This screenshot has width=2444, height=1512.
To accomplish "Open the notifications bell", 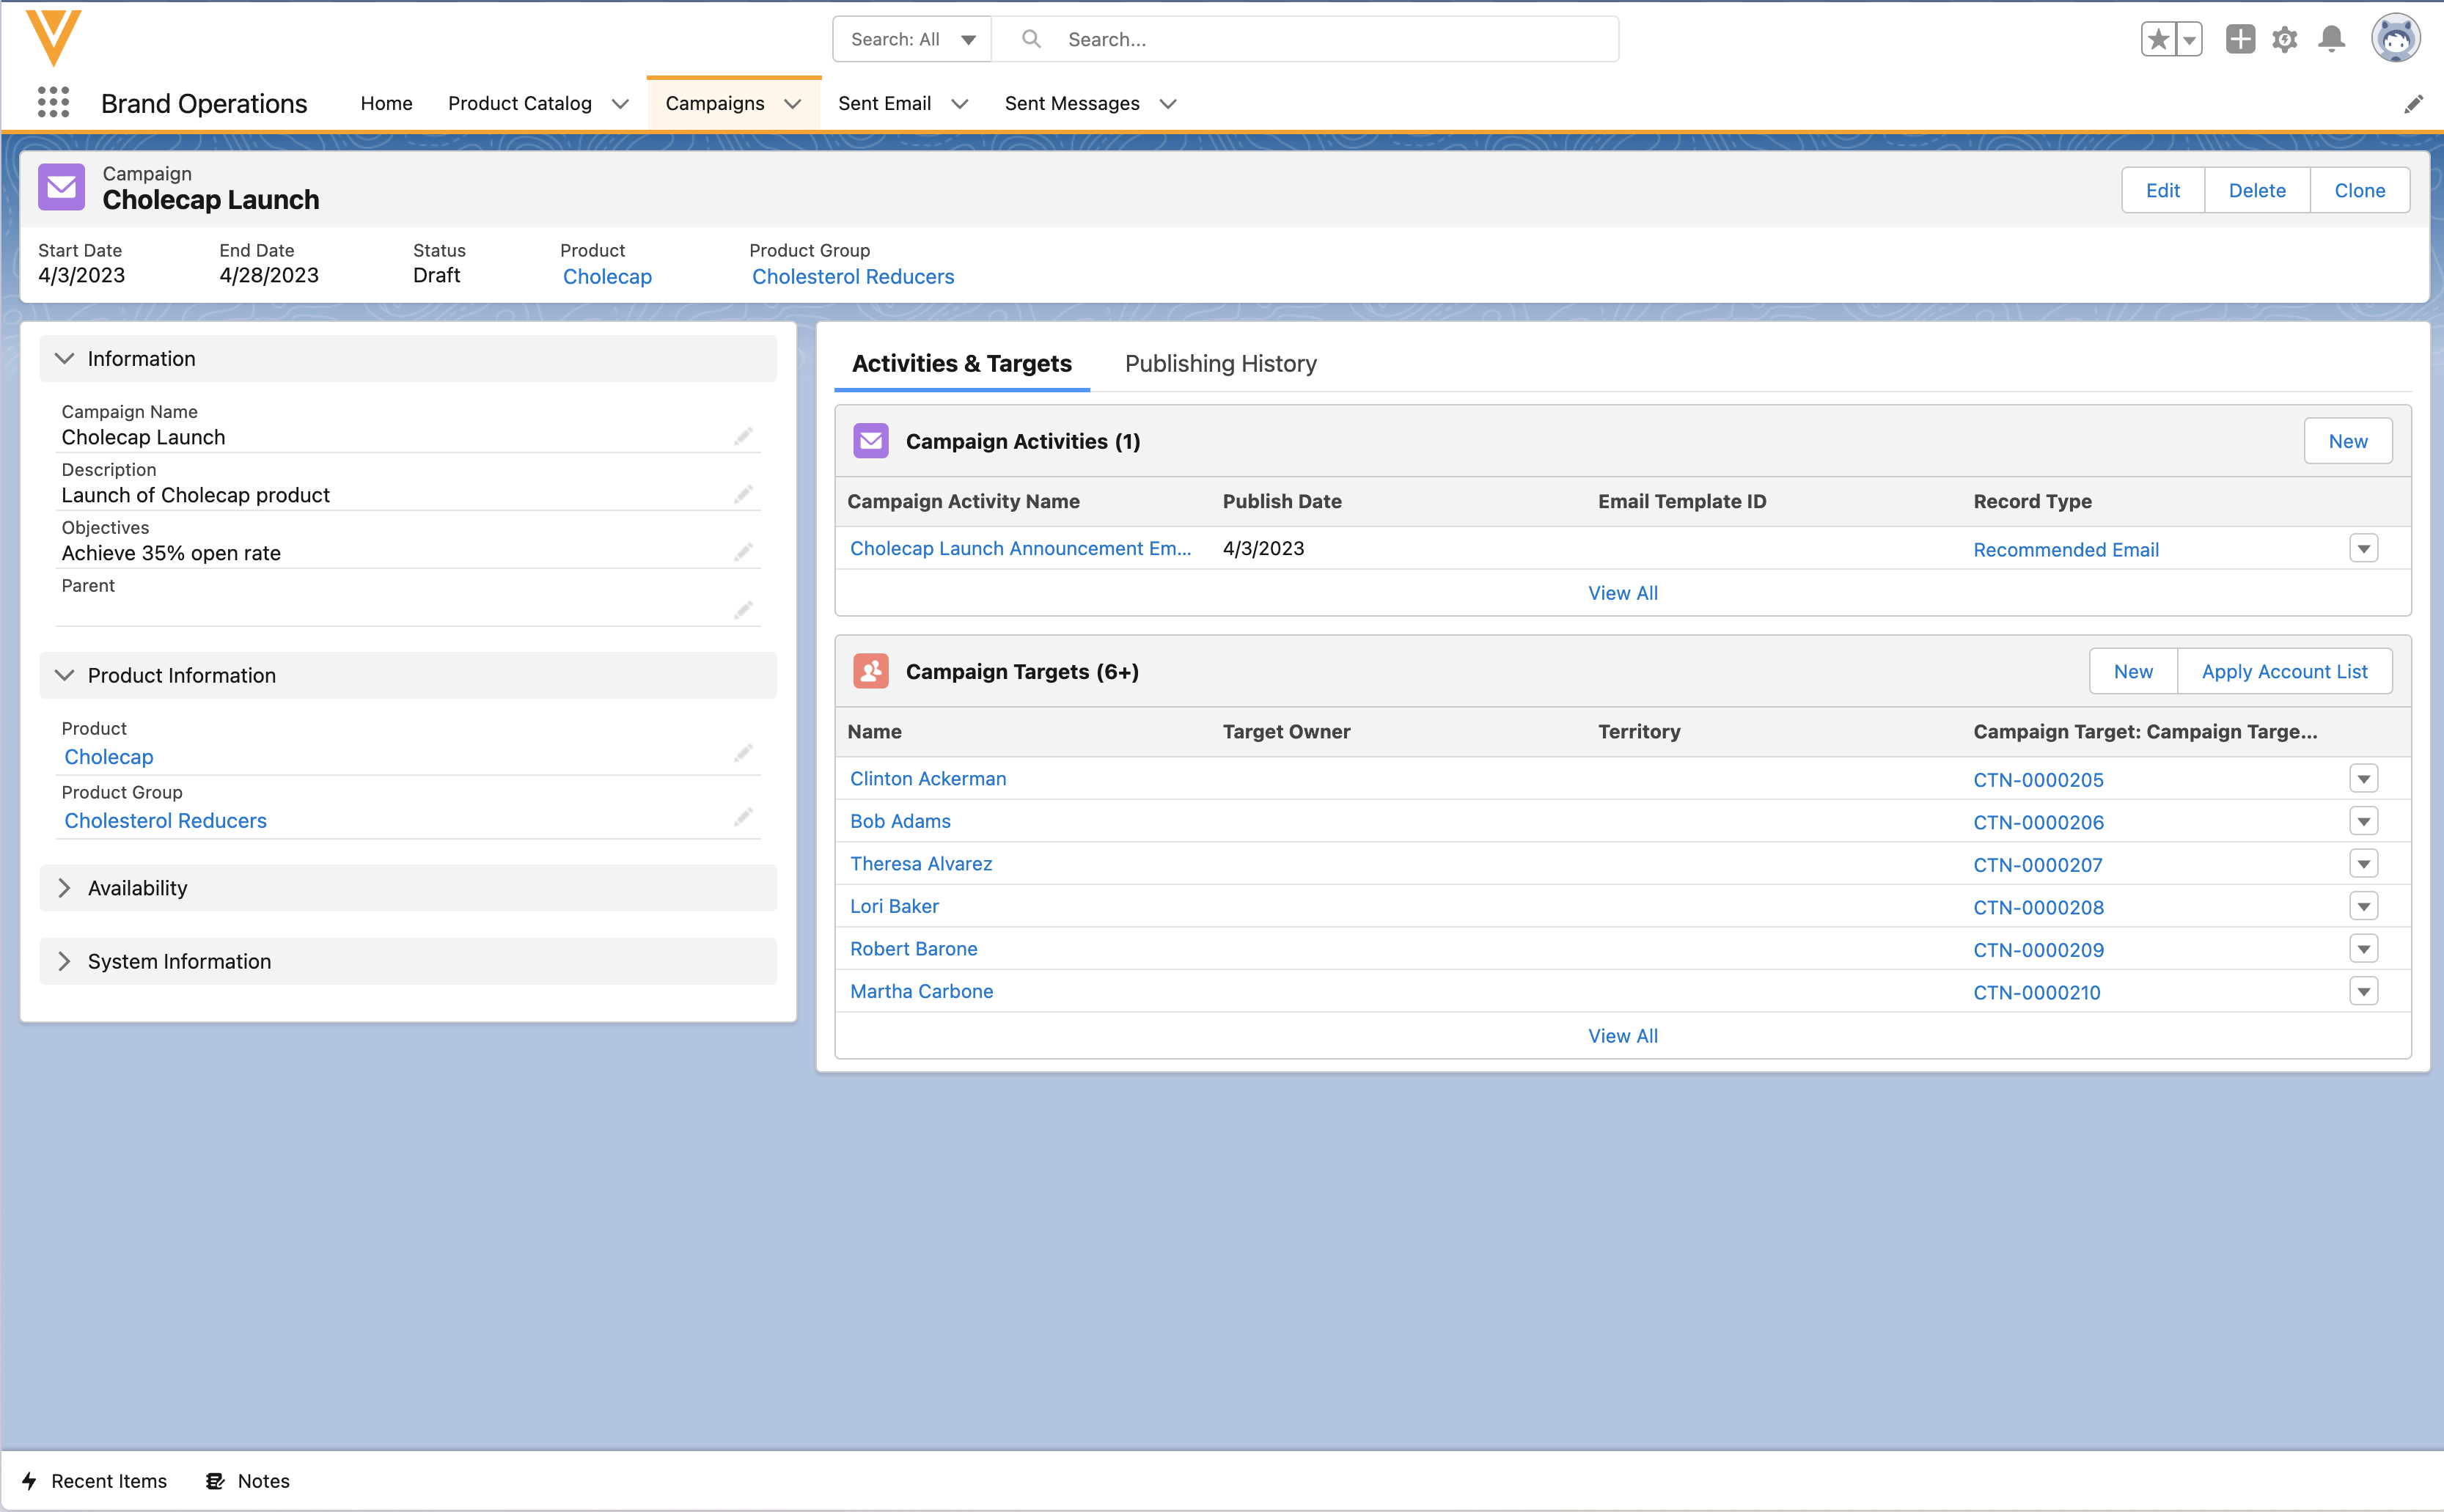I will (2332, 39).
